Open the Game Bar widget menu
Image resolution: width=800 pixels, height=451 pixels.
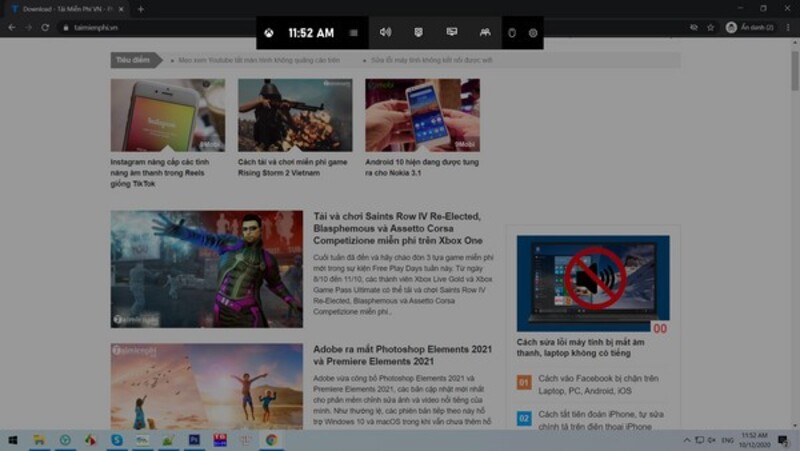(x=354, y=33)
